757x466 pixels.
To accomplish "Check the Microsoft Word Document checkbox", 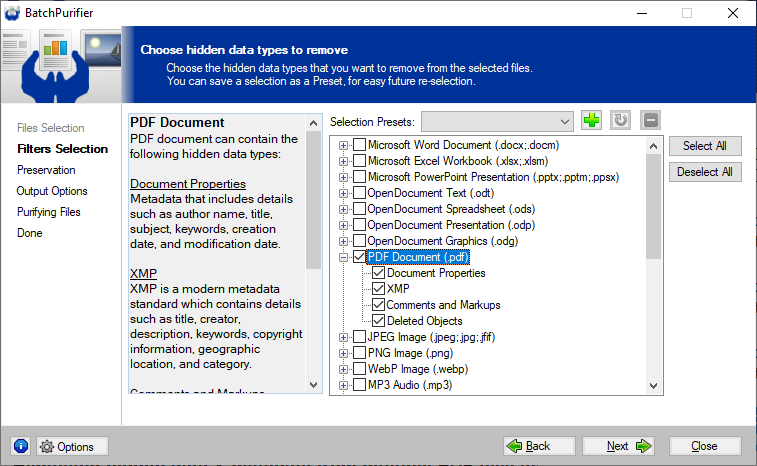I will 359,145.
